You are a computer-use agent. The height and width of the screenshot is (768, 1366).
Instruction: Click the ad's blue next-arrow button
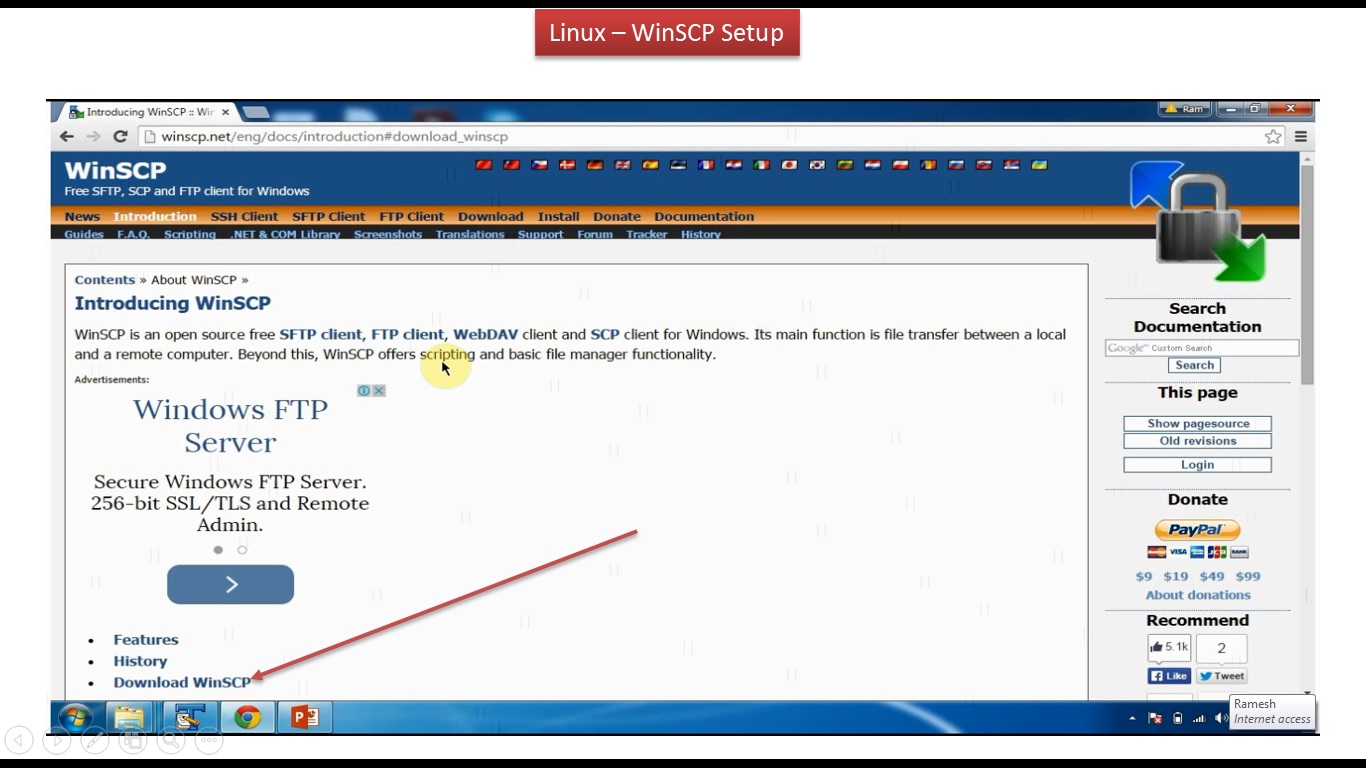click(x=230, y=584)
